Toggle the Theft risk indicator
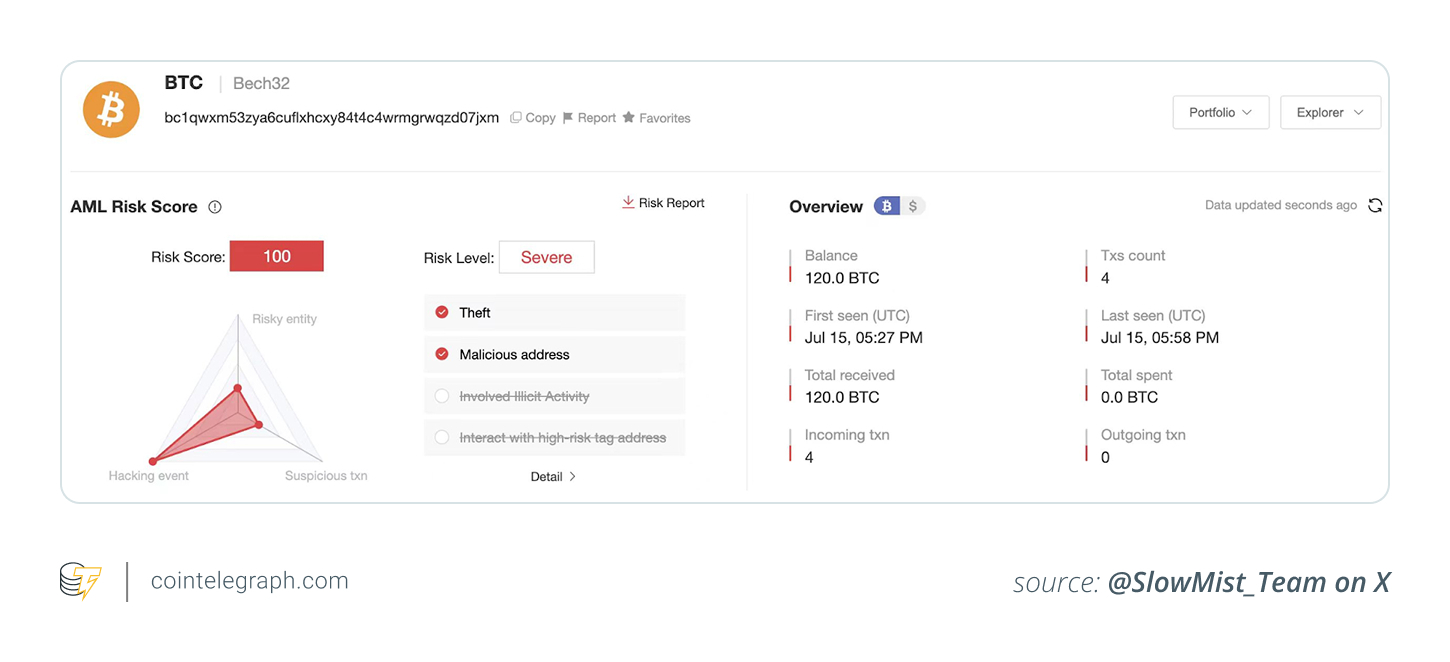 click(442, 312)
